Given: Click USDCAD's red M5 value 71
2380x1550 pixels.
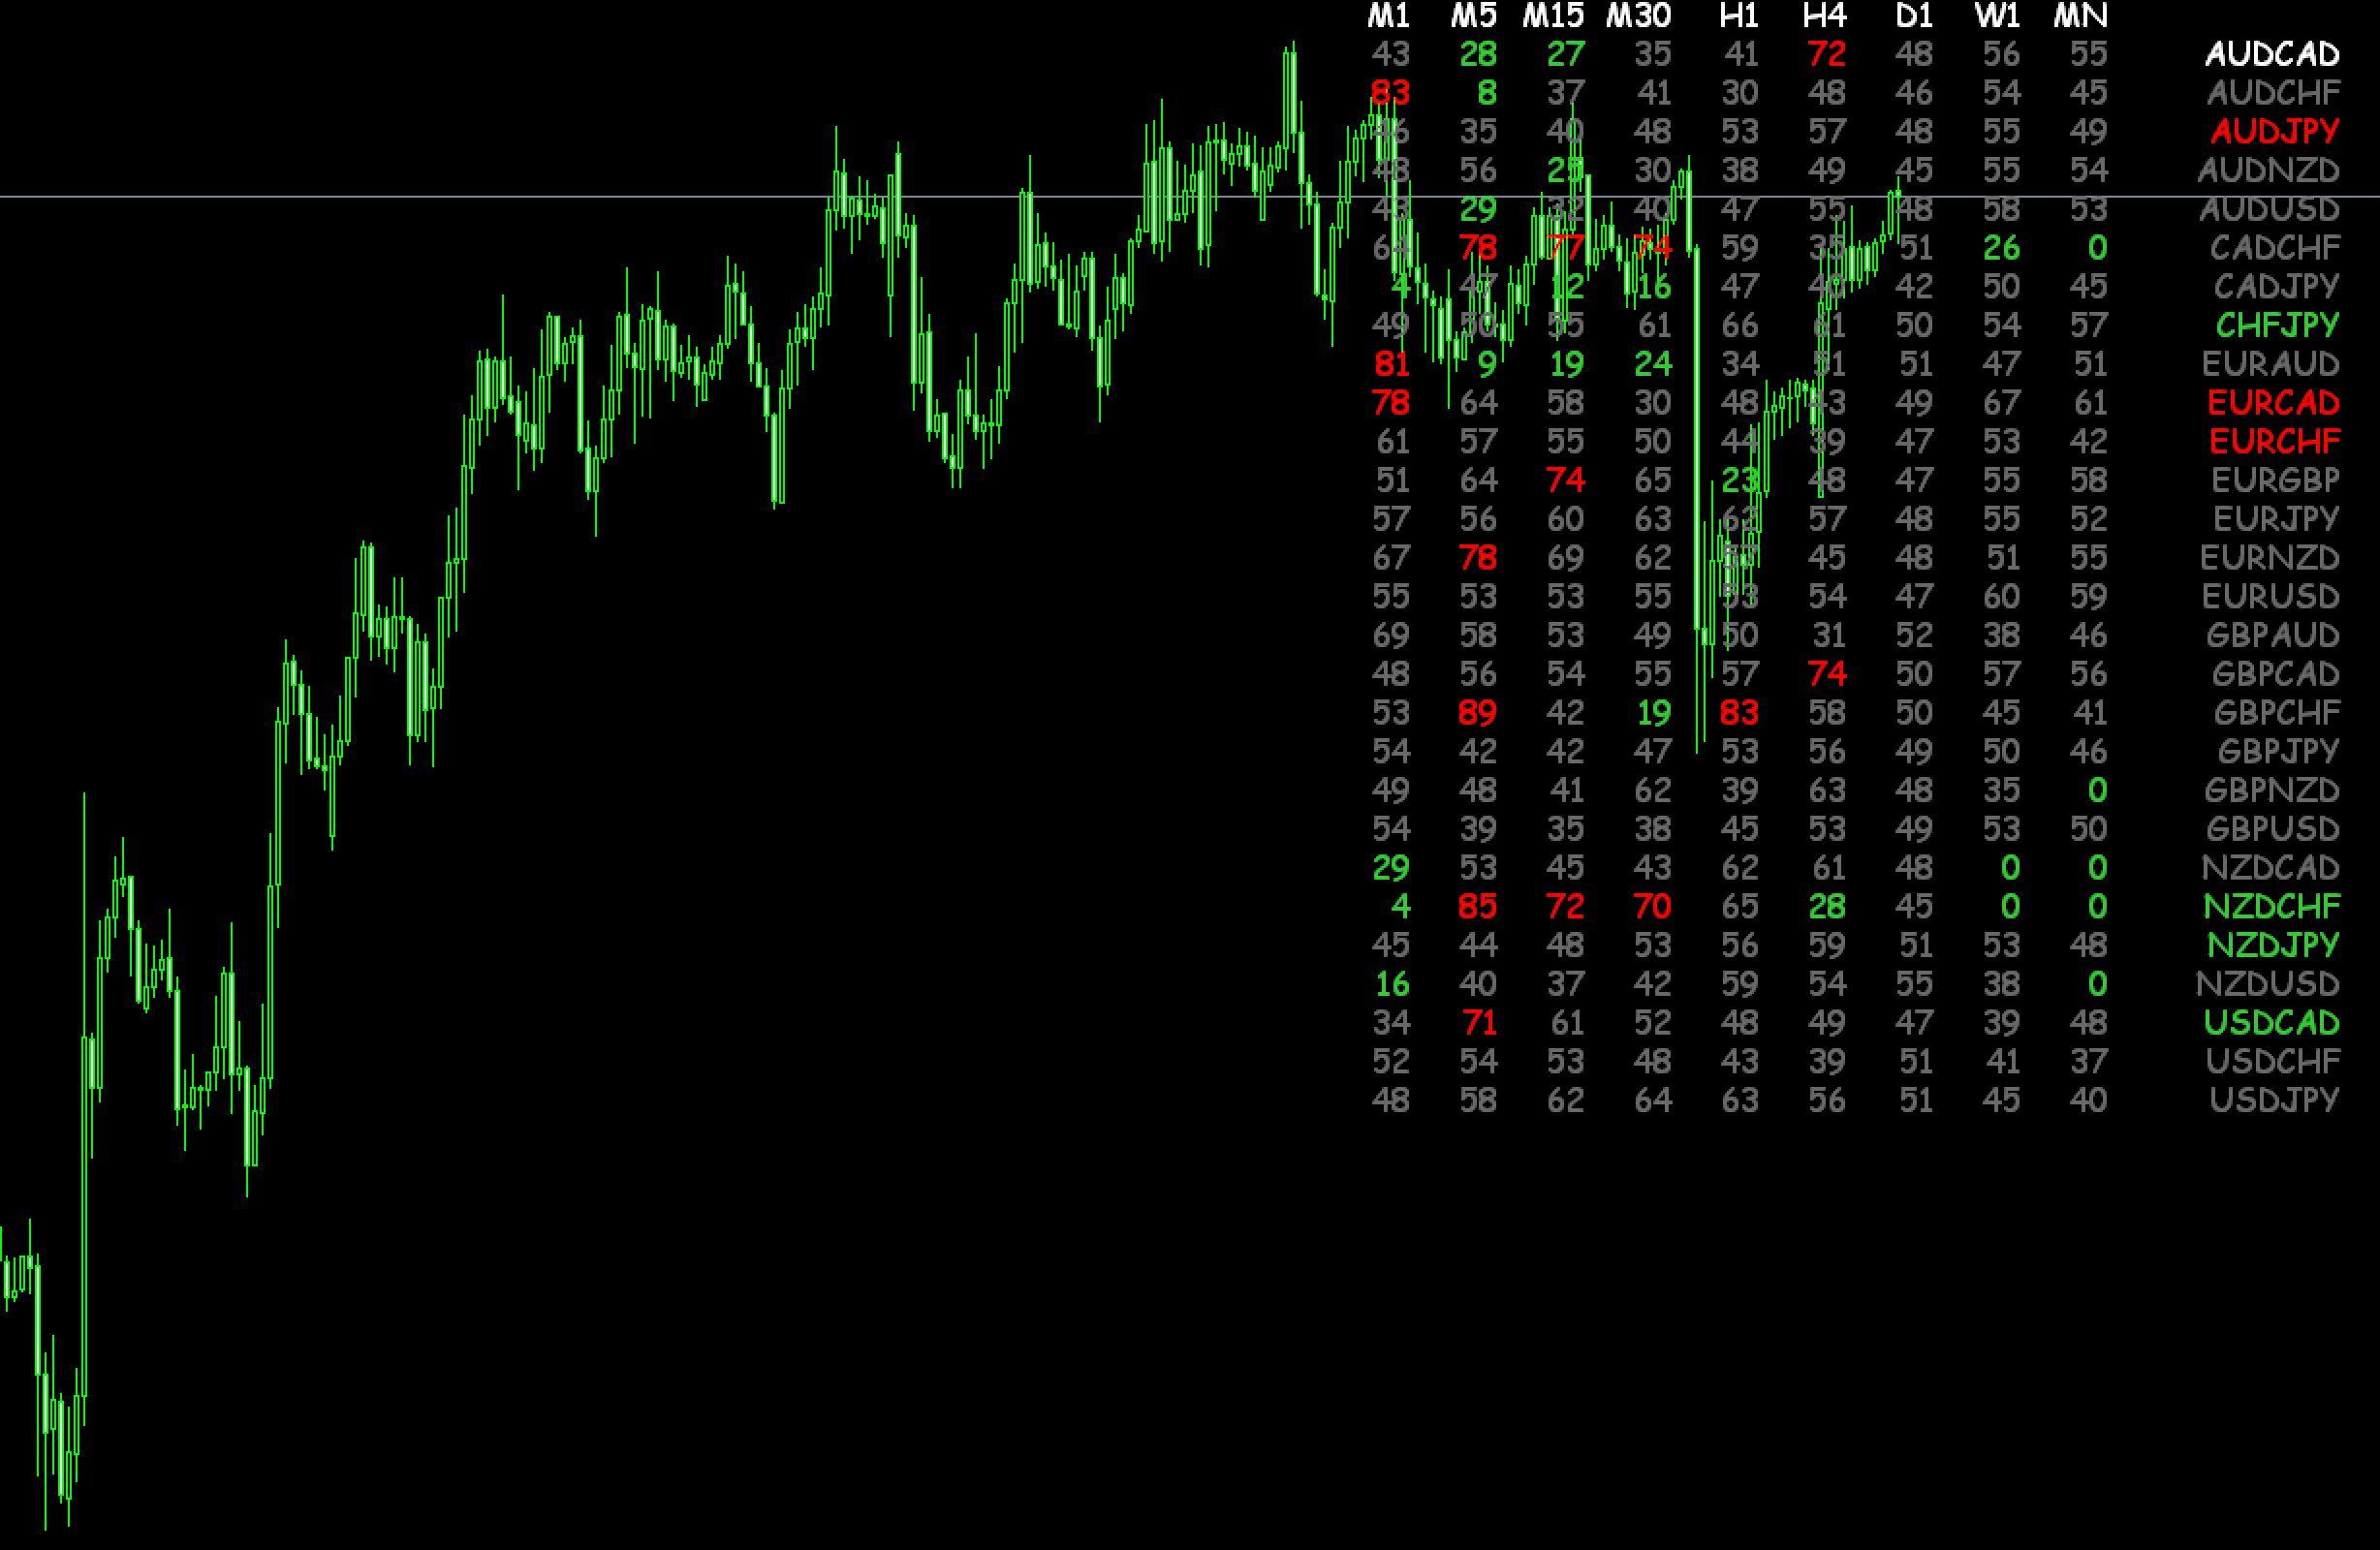Looking at the screenshot, I should (1479, 1023).
